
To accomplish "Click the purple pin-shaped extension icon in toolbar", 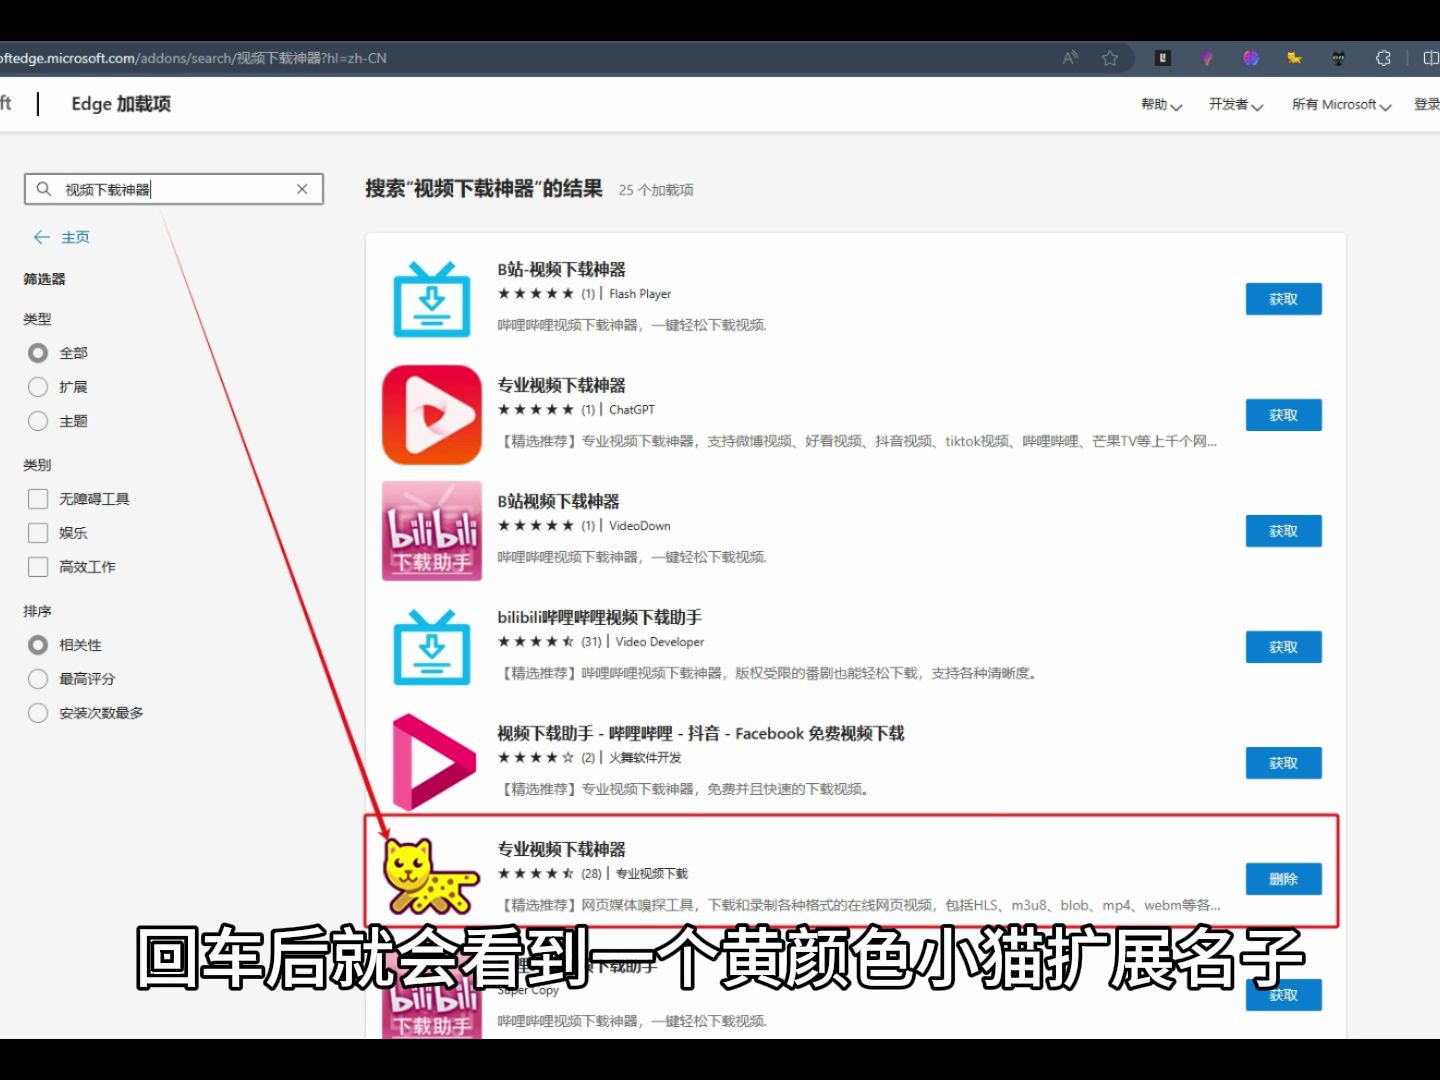I will point(1207,58).
